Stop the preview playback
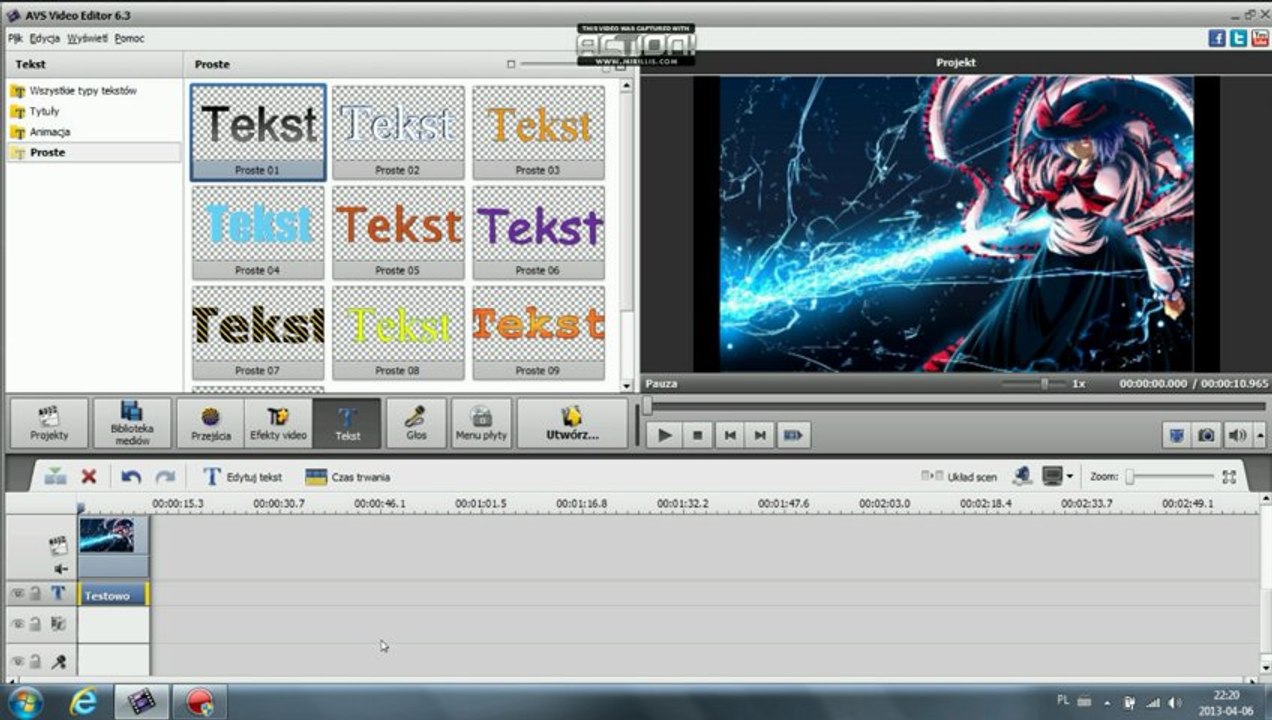This screenshot has width=1272, height=720. 697,435
